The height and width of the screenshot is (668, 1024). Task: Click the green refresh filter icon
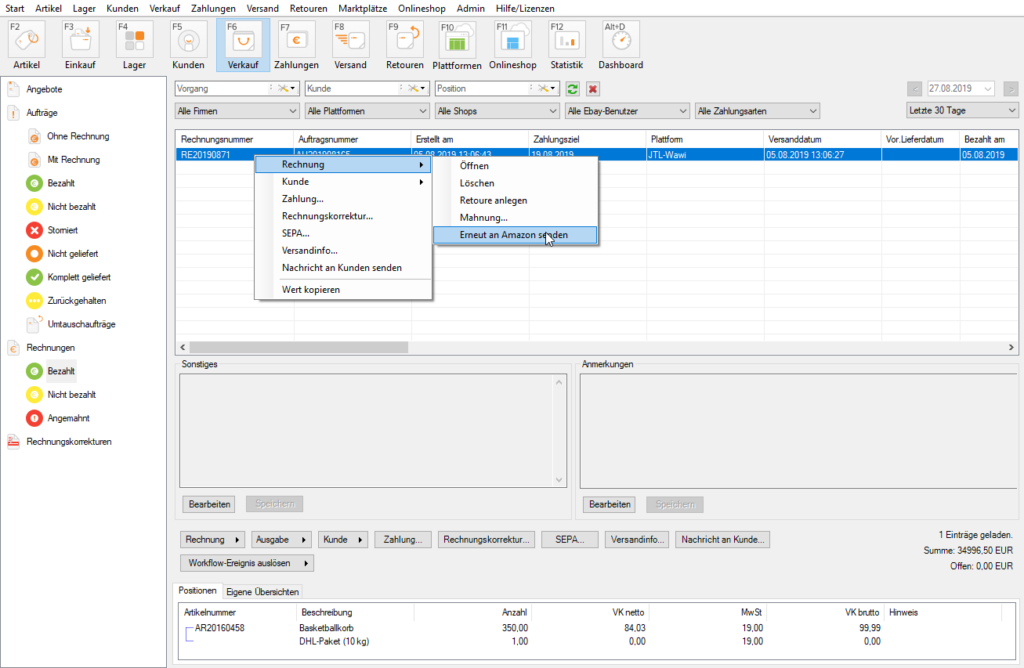573,89
